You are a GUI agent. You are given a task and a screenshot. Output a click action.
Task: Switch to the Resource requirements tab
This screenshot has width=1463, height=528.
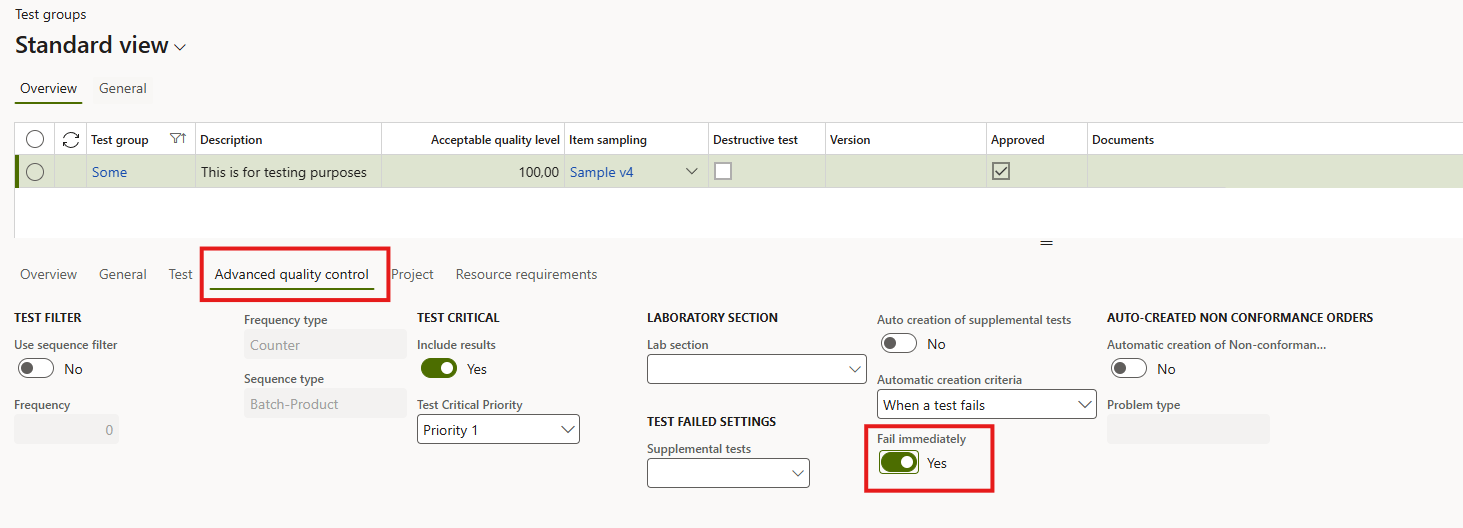pyautogui.click(x=526, y=274)
